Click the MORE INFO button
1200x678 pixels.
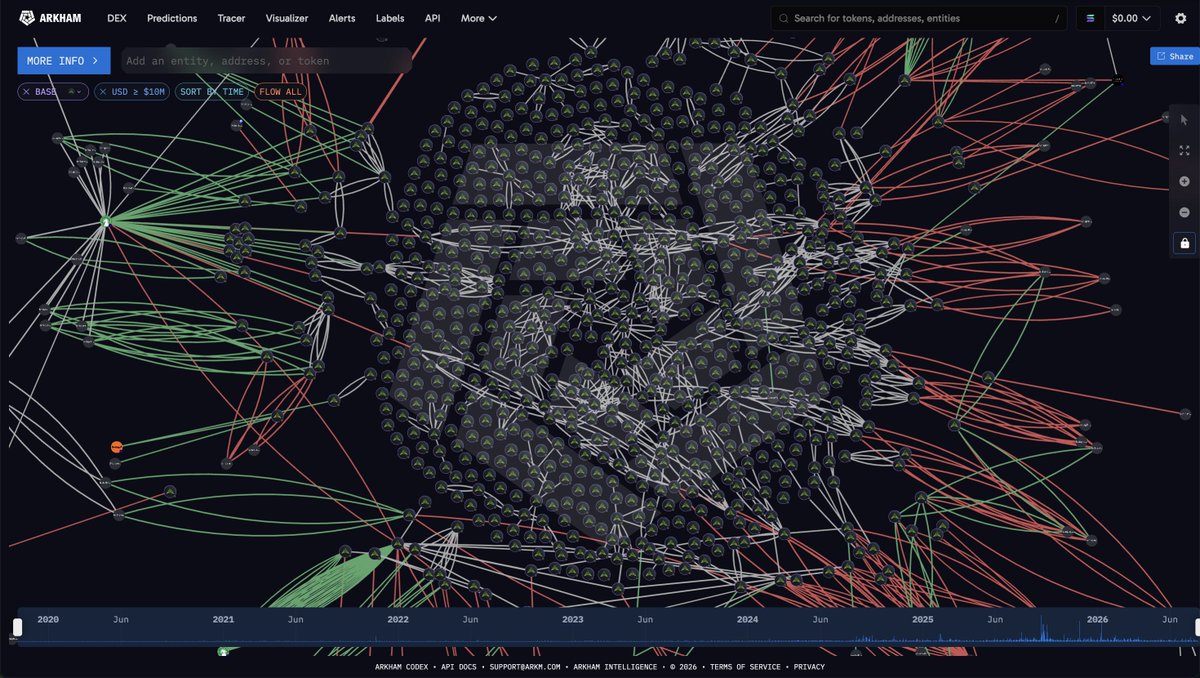click(63, 61)
